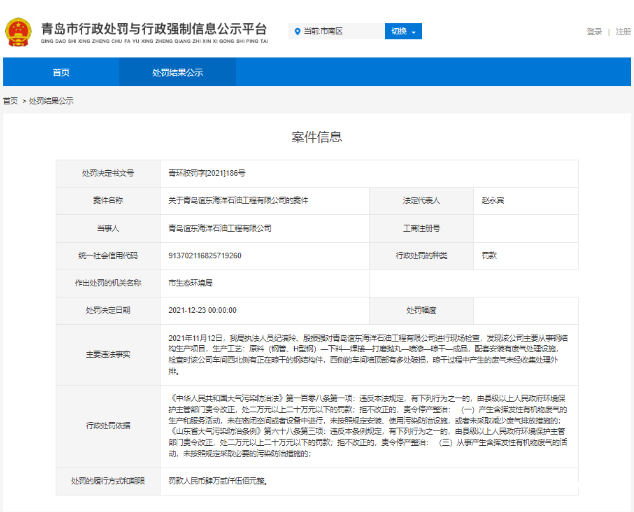Click the 当事人 label cell
This screenshot has height=512, width=634.
108,228
